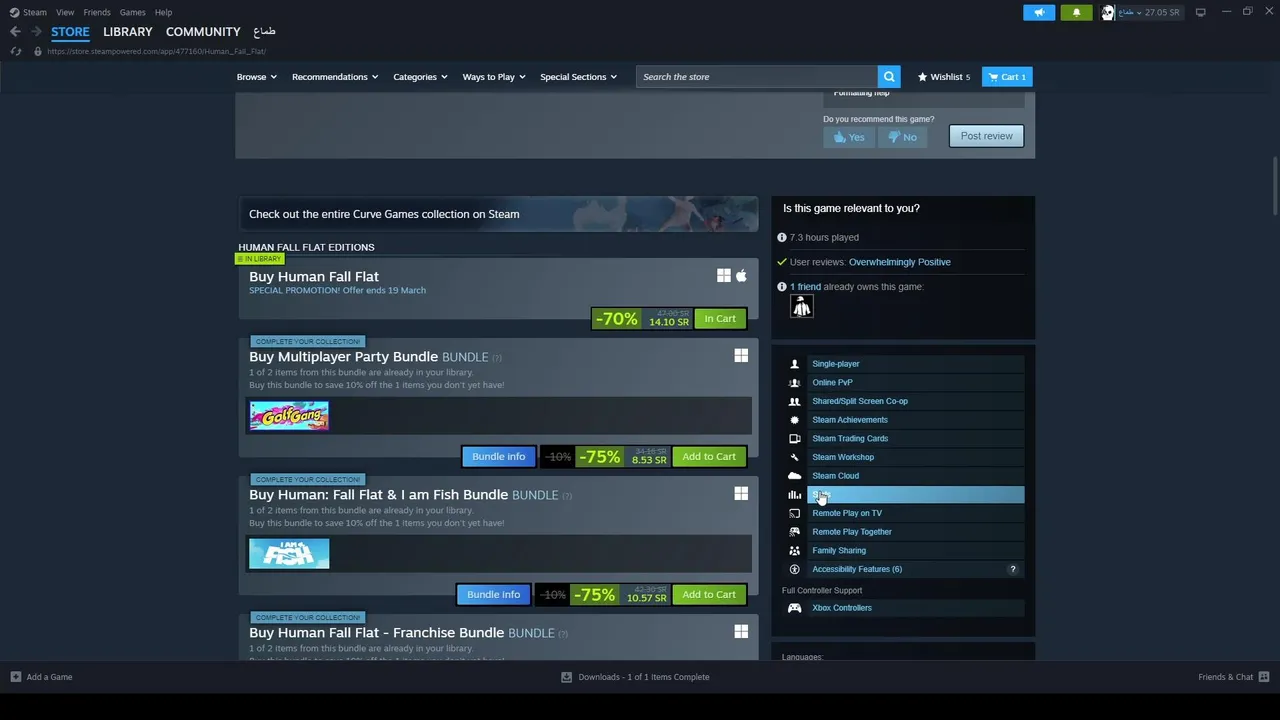The width and height of the screenshot is (1280, 720).
Task: Open the Wishlist
Action: (944, 77)
